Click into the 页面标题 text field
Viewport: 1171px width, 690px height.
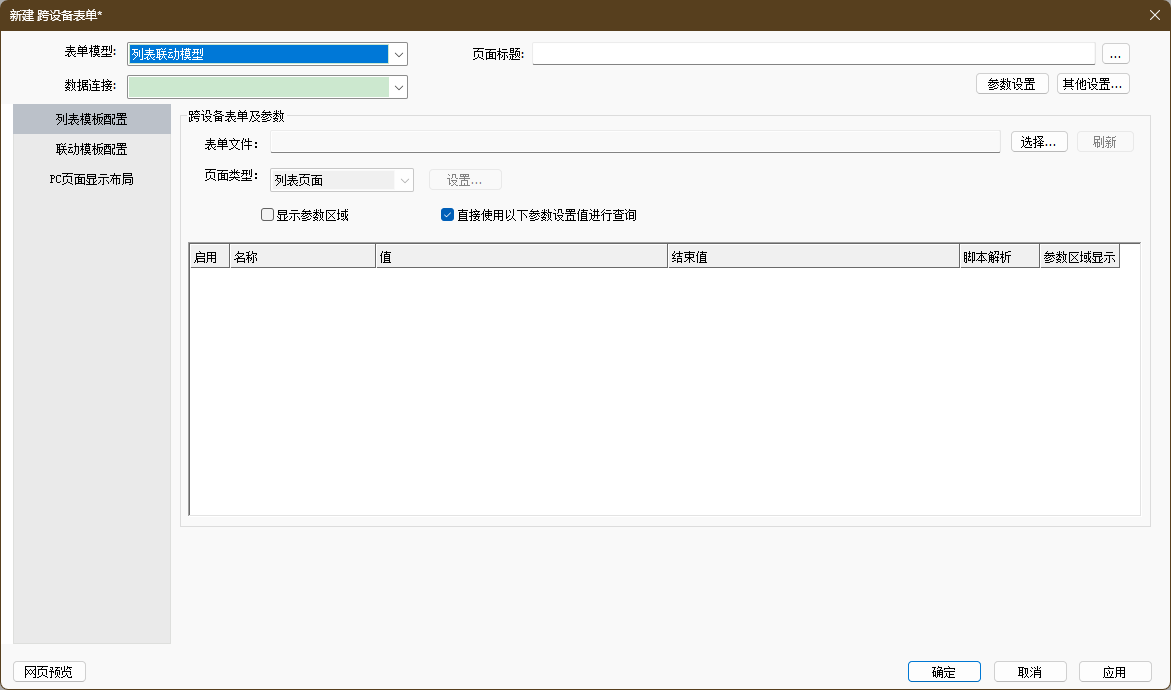[813, 54]
